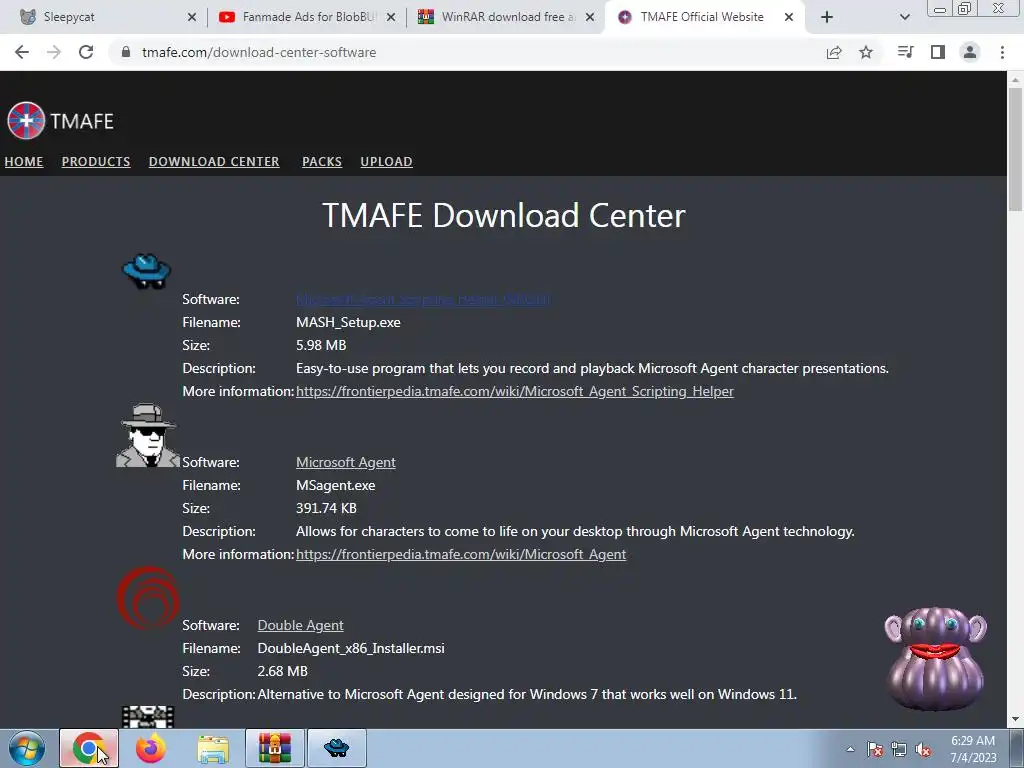Open the frontierpedia Microsoft_Agent wiki link
This screenshot has width=1024, height=768.
pyautogui.click(x=461, y=554)
